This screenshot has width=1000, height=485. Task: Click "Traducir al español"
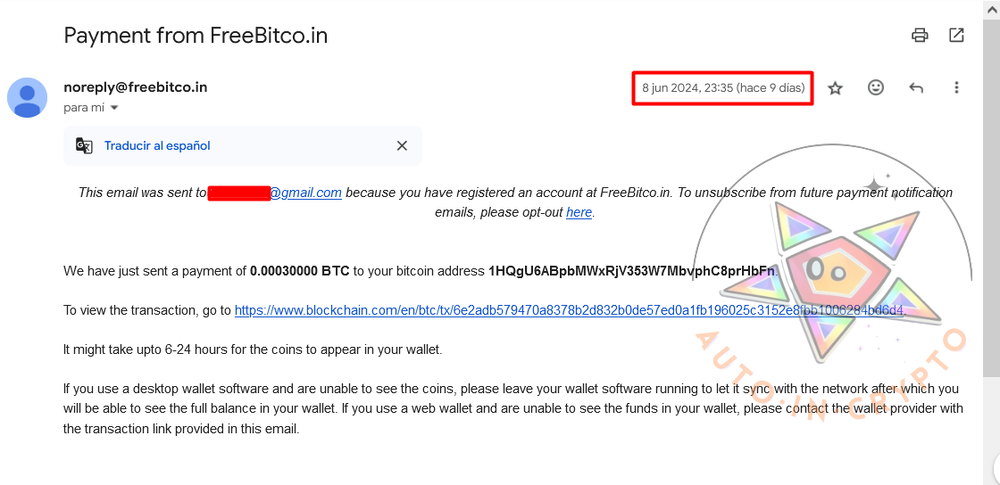[157, 146]
